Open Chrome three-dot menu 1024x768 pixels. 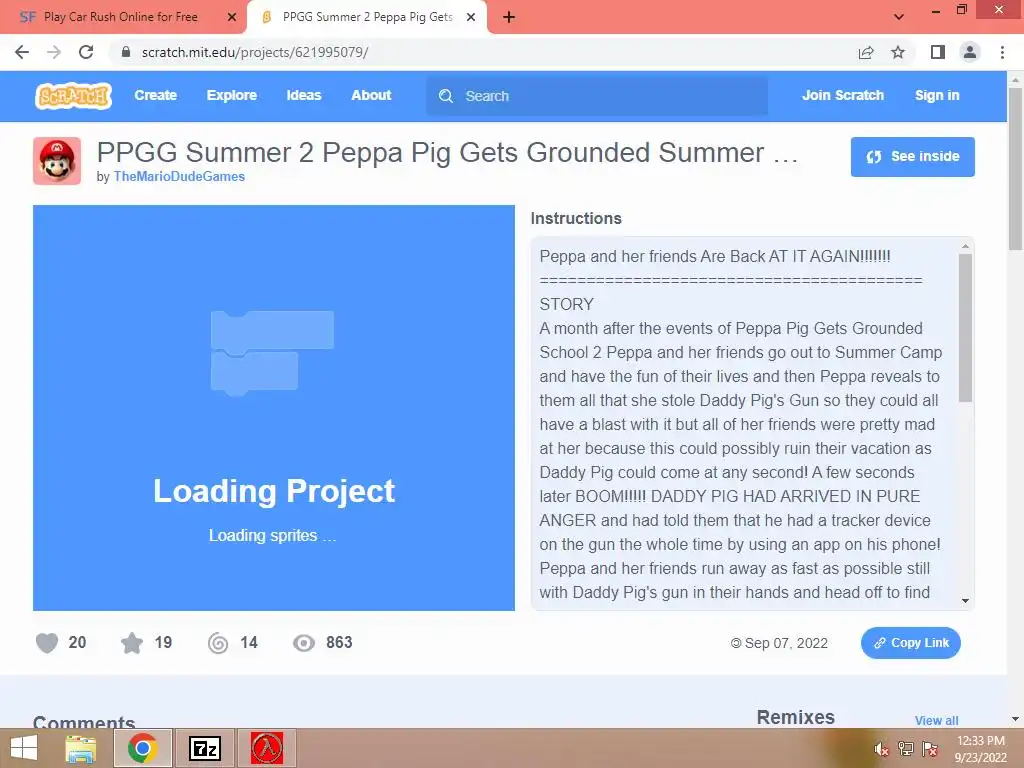[x=1002, y=52]
